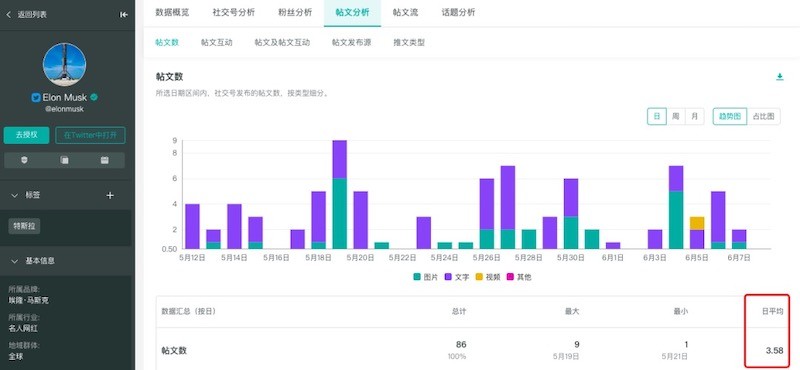
Task: Select the 帖文数 sub-tab
Action: [167, 43]
